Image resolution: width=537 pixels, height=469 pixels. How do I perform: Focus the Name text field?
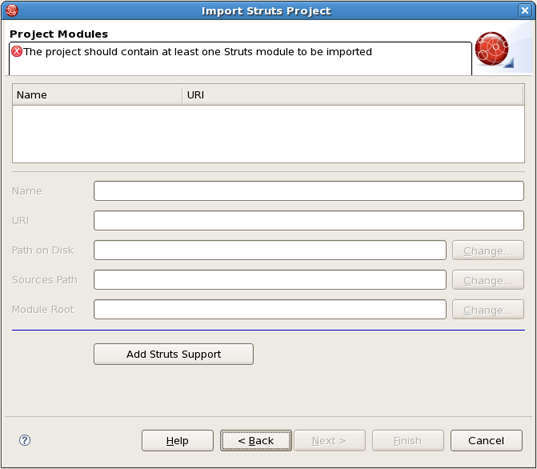pos(309,191)
